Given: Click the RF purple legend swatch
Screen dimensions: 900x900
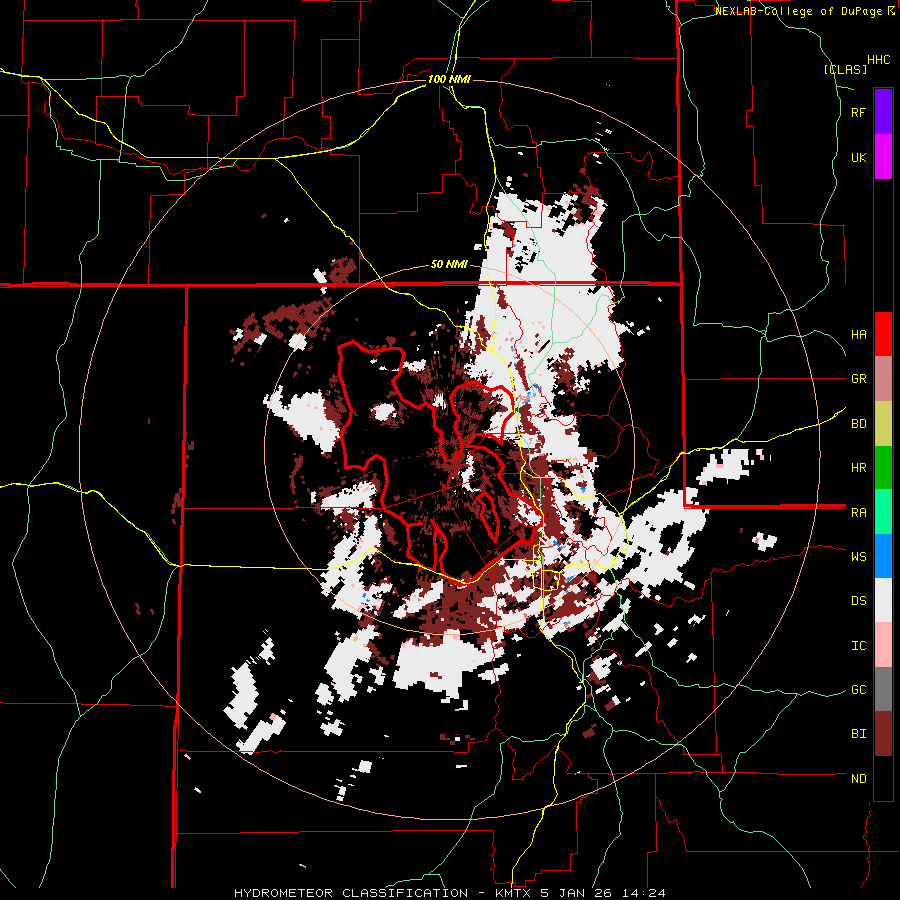Looking at the screenshot, I should pos(883,112).
